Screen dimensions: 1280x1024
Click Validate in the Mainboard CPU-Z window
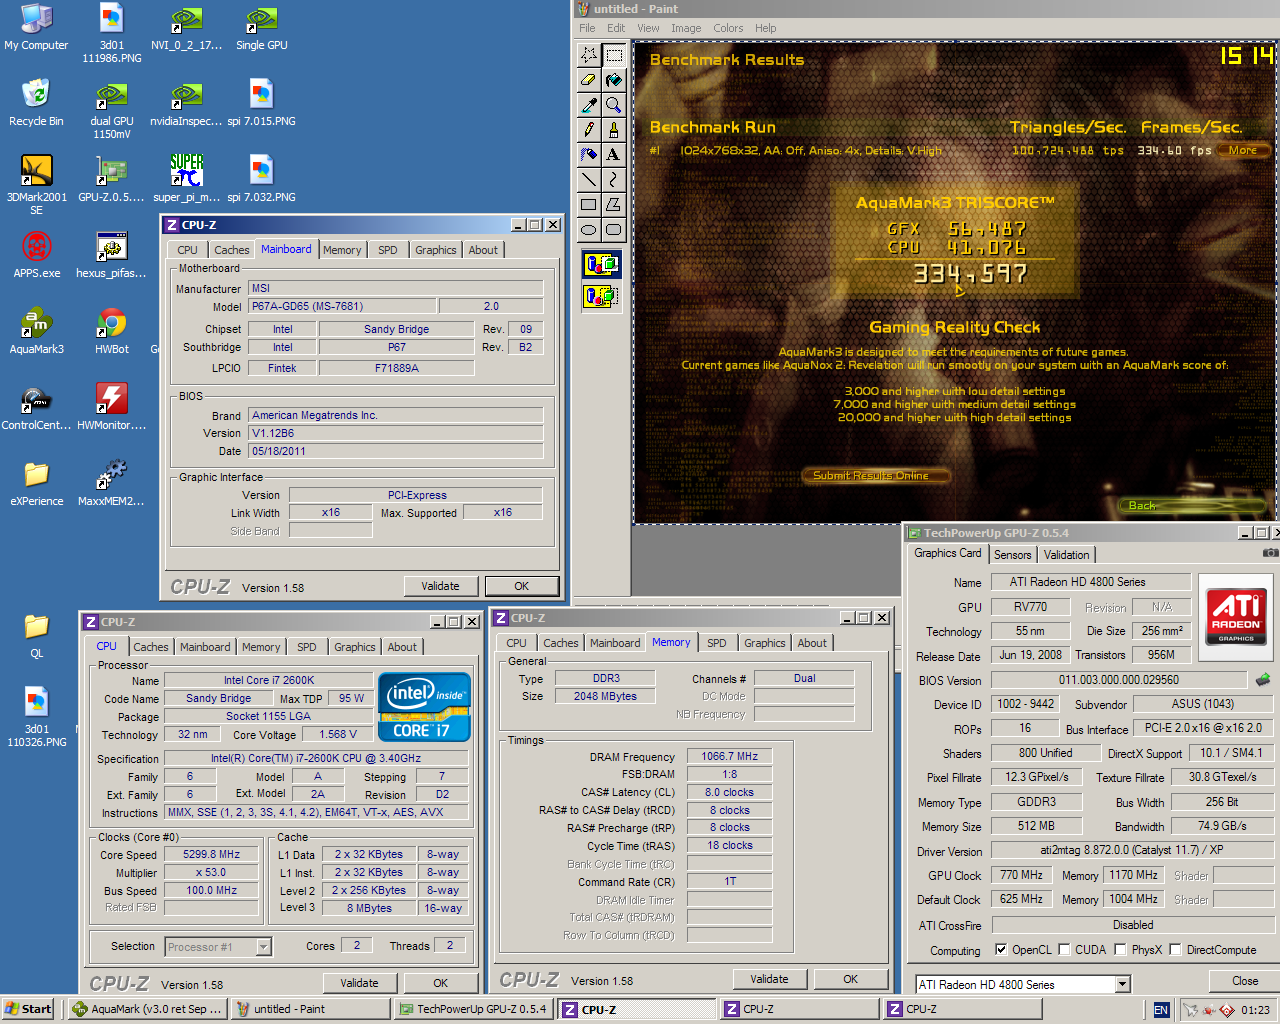tap(440, 586)
